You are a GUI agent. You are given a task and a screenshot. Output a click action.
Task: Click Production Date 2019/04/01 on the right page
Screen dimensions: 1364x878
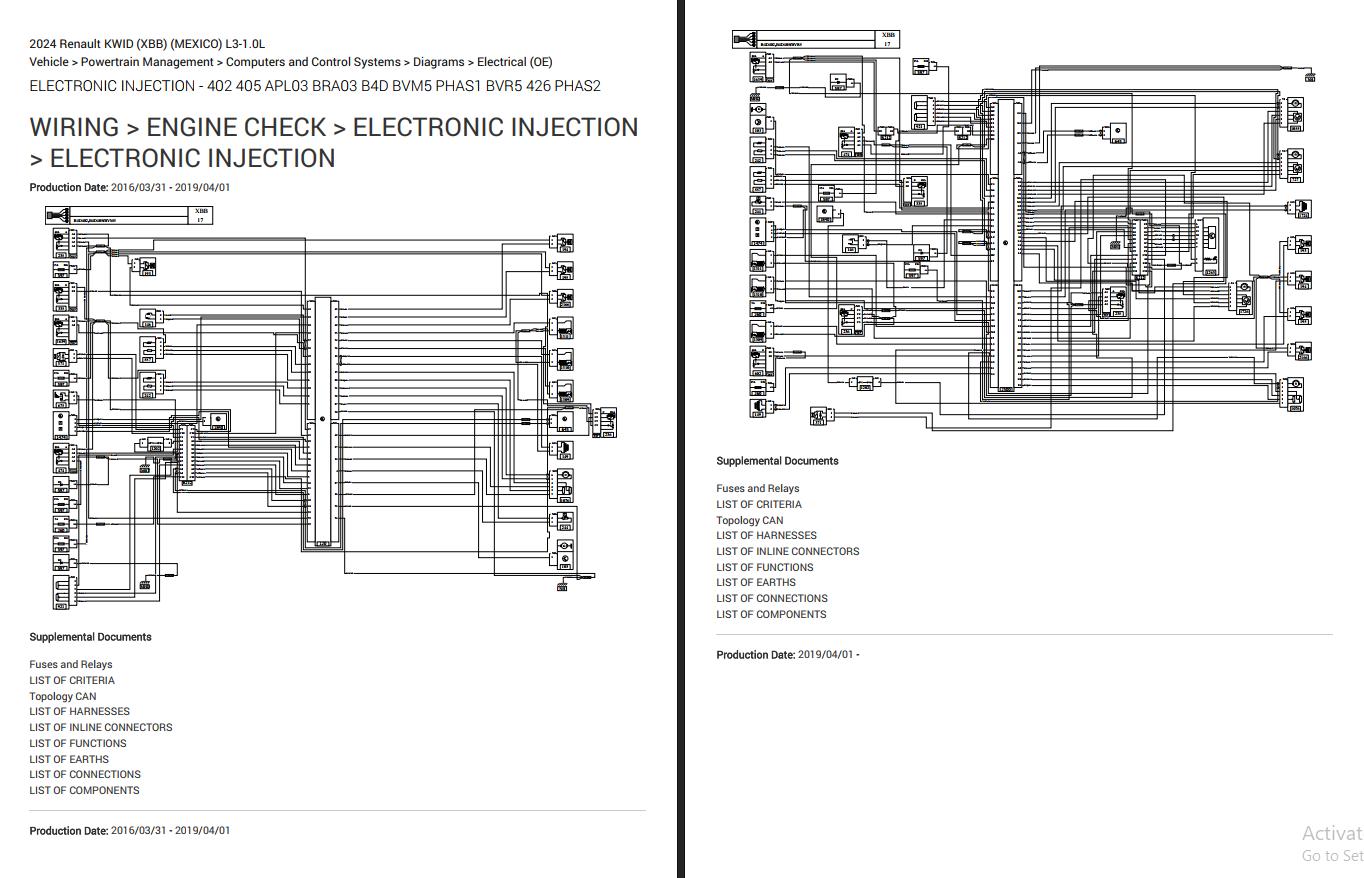click(788, 655)
